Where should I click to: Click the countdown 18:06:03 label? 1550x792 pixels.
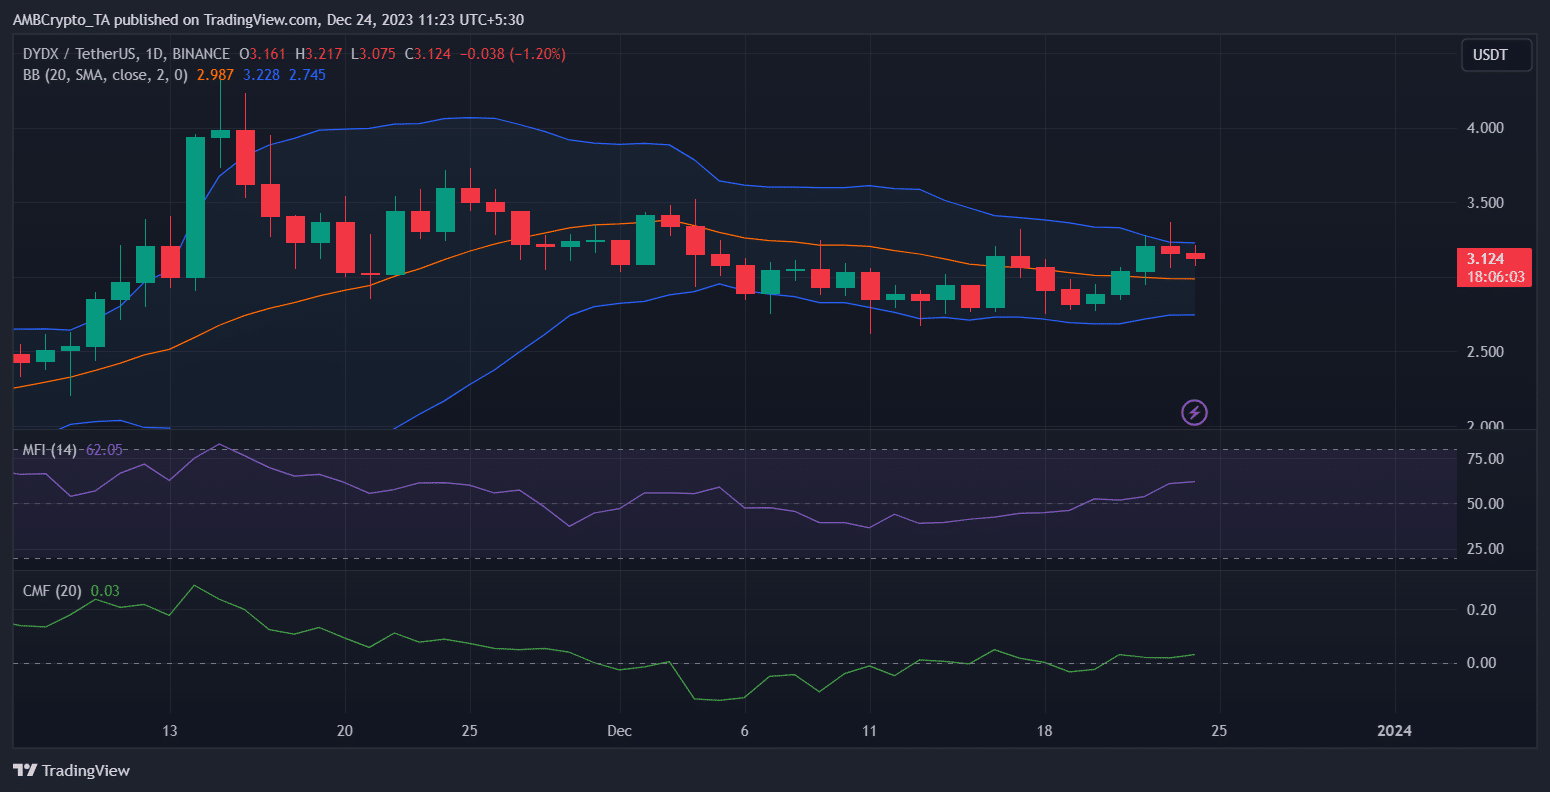1496,277
